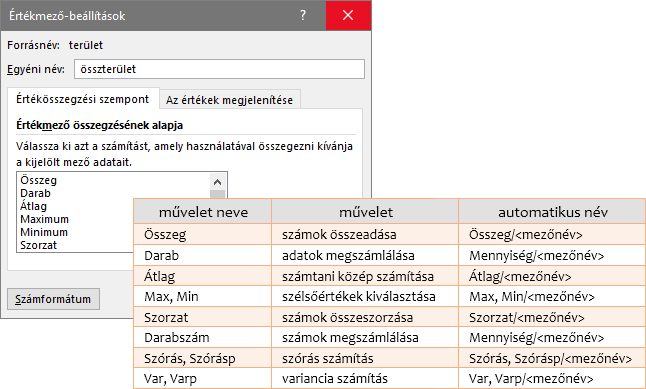Click Max, Min/<mezőnév> cell

(x=552, y=296)
